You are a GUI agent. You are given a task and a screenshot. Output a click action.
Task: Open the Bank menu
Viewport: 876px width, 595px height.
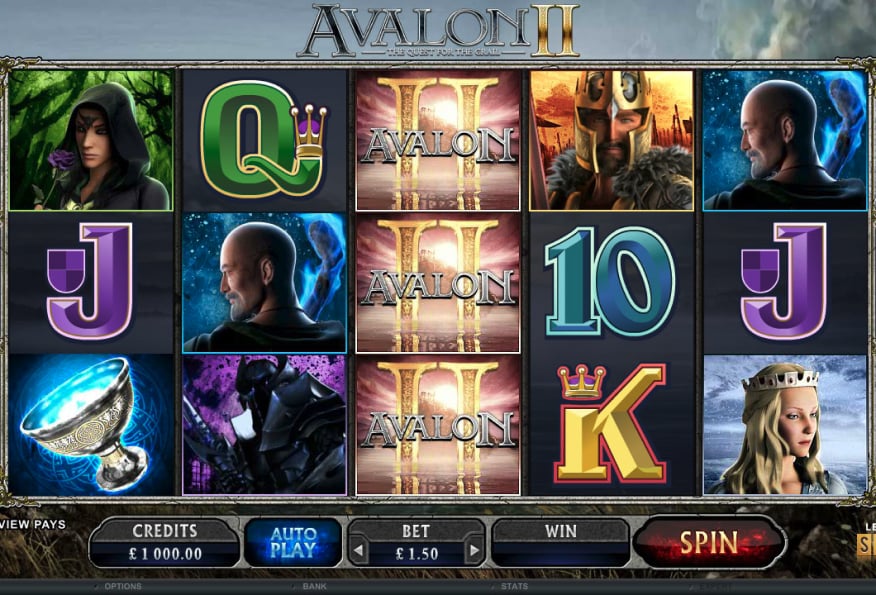315,587
